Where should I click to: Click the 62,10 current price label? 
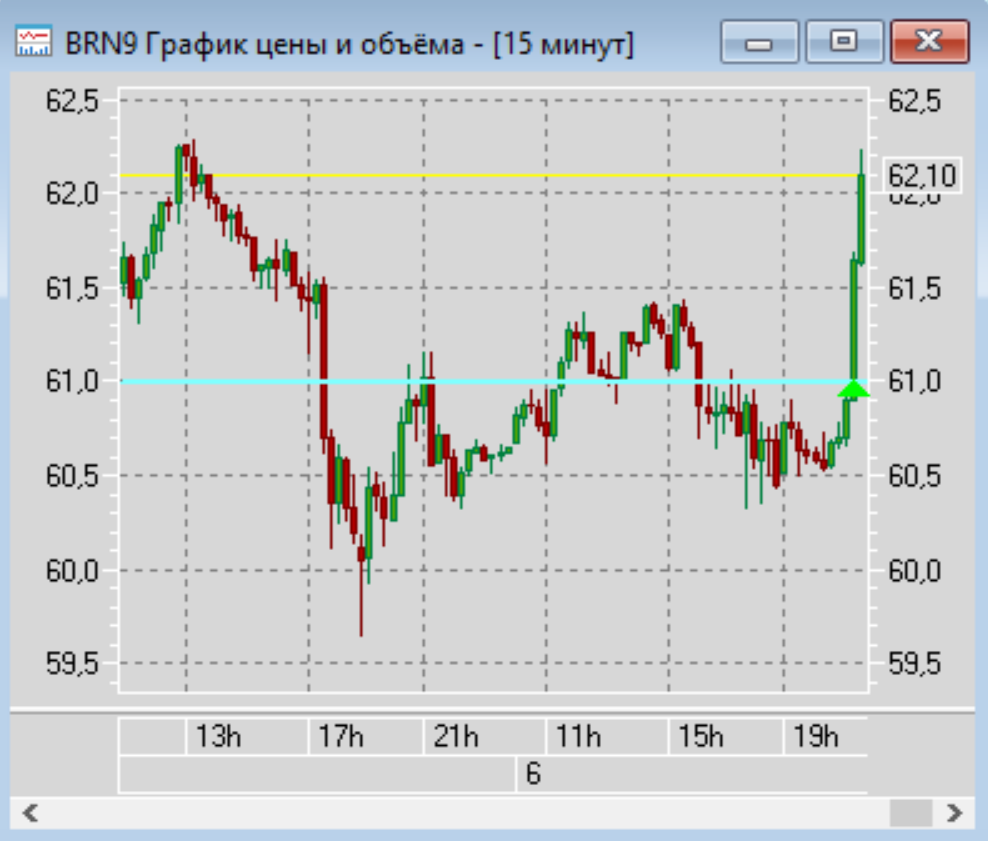click(x=922, y=176)
